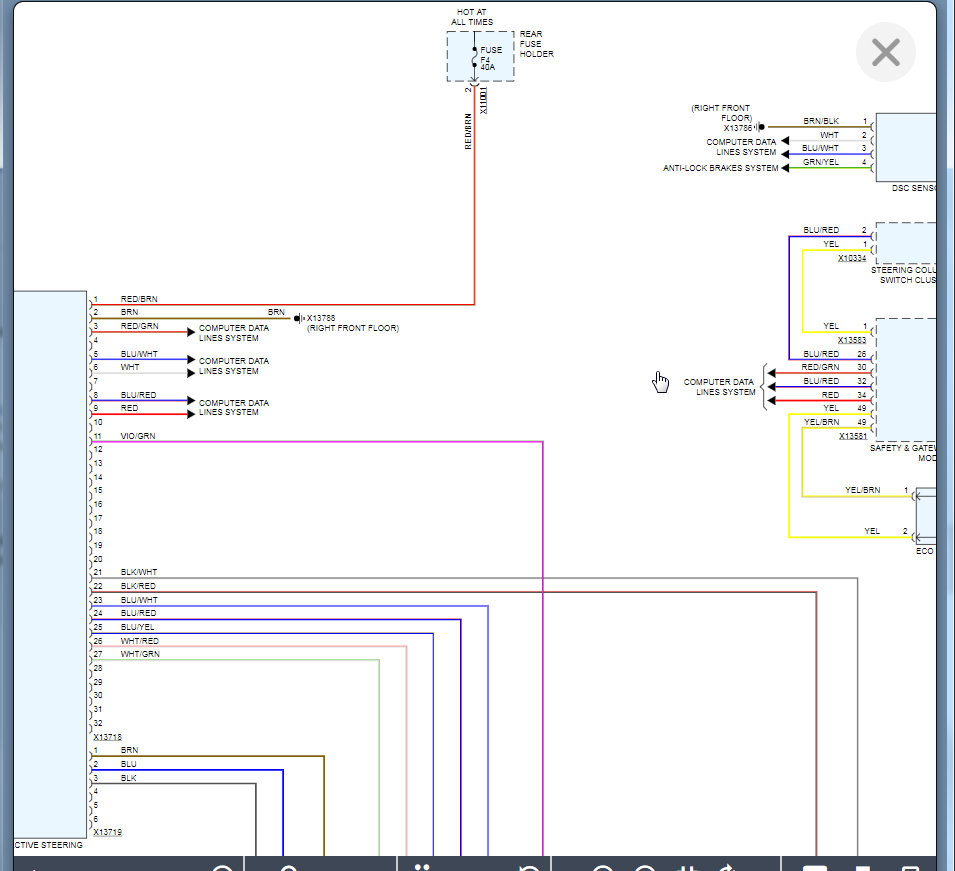Screen dimensions: 955x871
Task: Open connector X10334 reference
Action: [x=852, y=257]
